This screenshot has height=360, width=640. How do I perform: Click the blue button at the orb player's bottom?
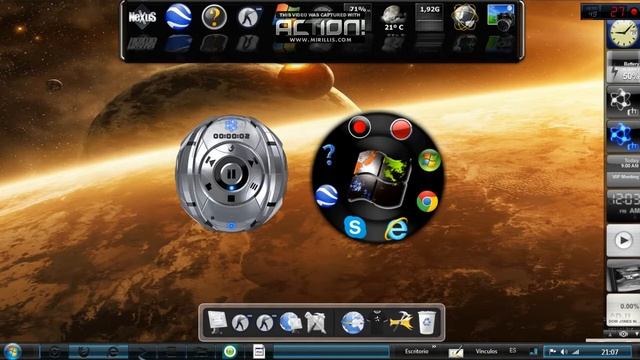point(231,225)
